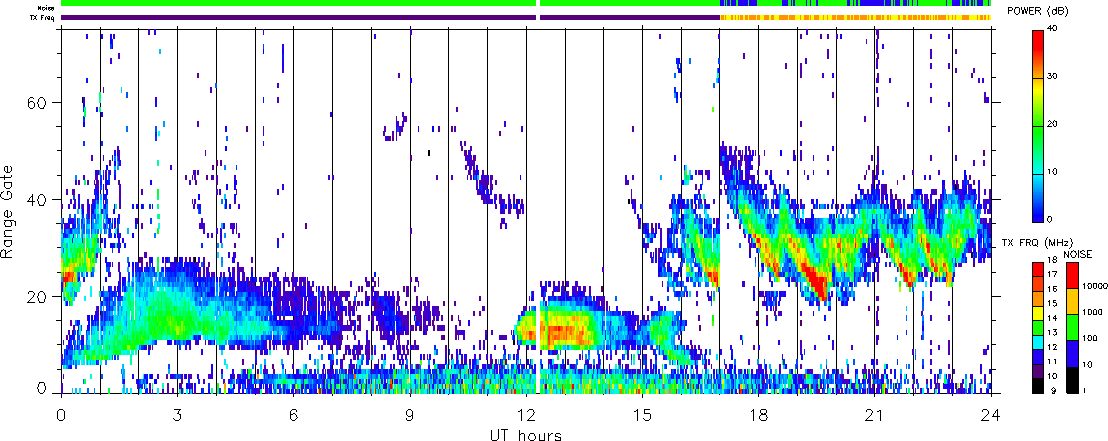Viewport: 1108px width, 441px height.
Task: Click the purple TX Freq status bar above plot
Action: tap(391, 18)
